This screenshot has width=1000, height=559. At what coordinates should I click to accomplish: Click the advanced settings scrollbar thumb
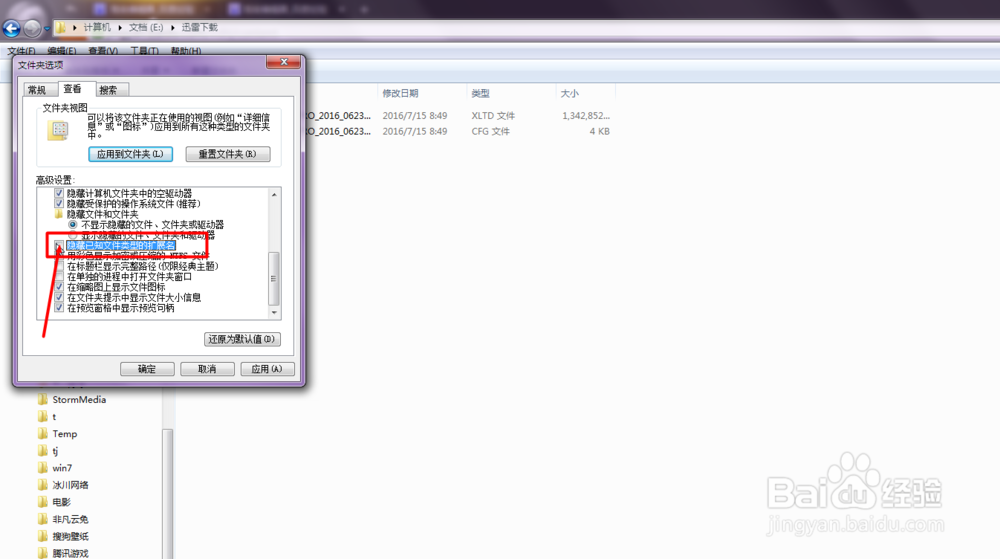pos(274,279)
